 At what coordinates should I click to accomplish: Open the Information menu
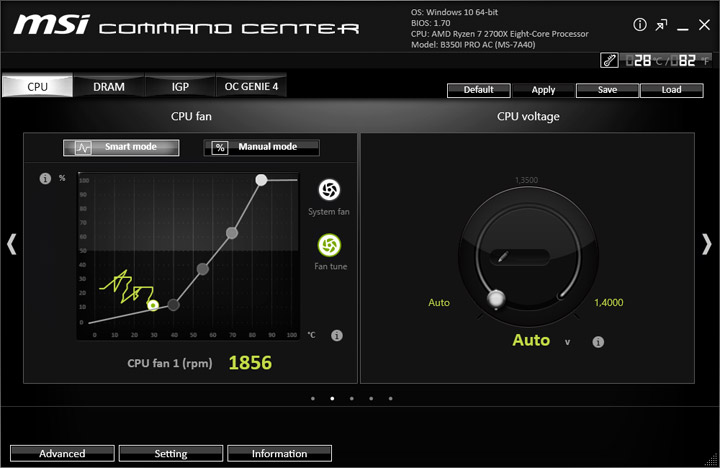point(279,453)
